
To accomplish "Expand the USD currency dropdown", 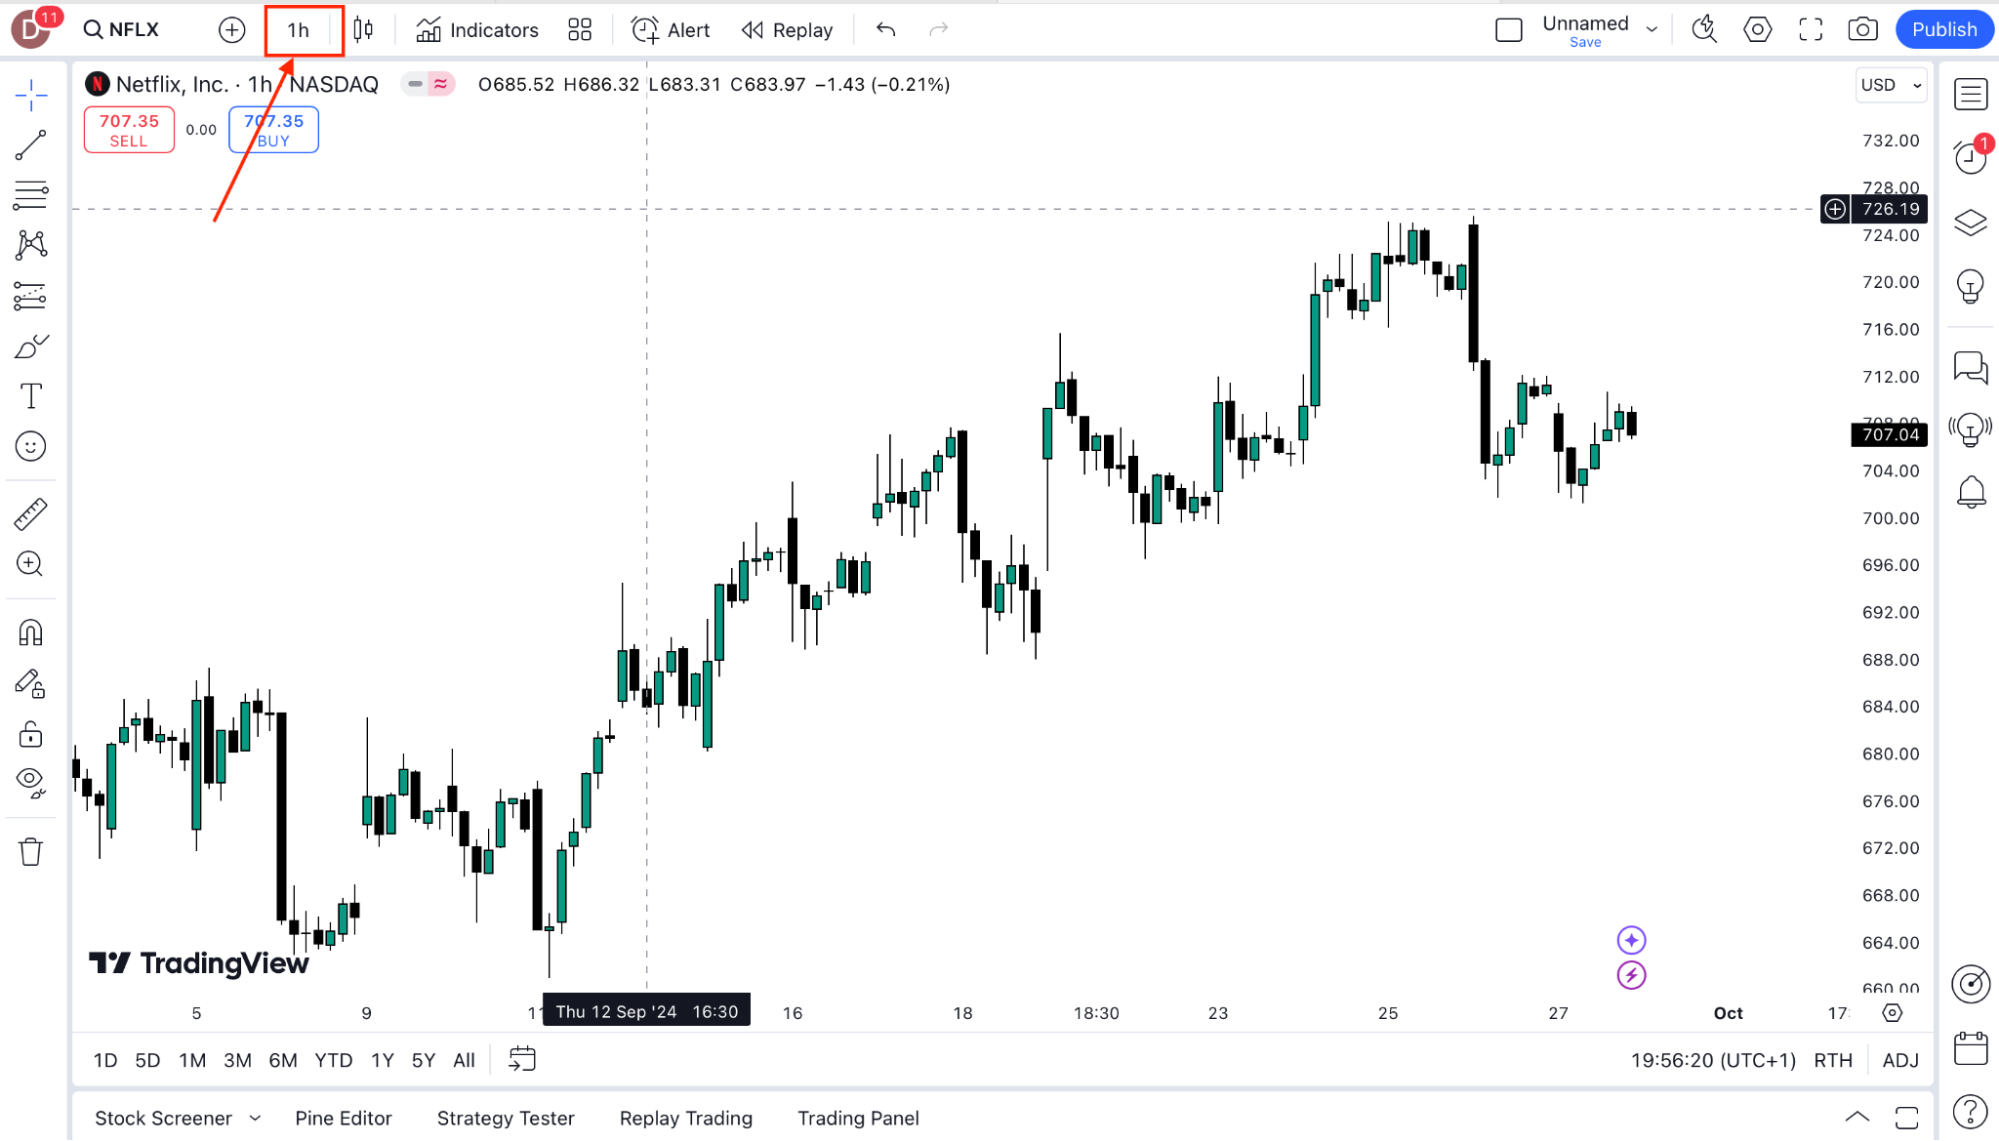I will [1890, 85].
